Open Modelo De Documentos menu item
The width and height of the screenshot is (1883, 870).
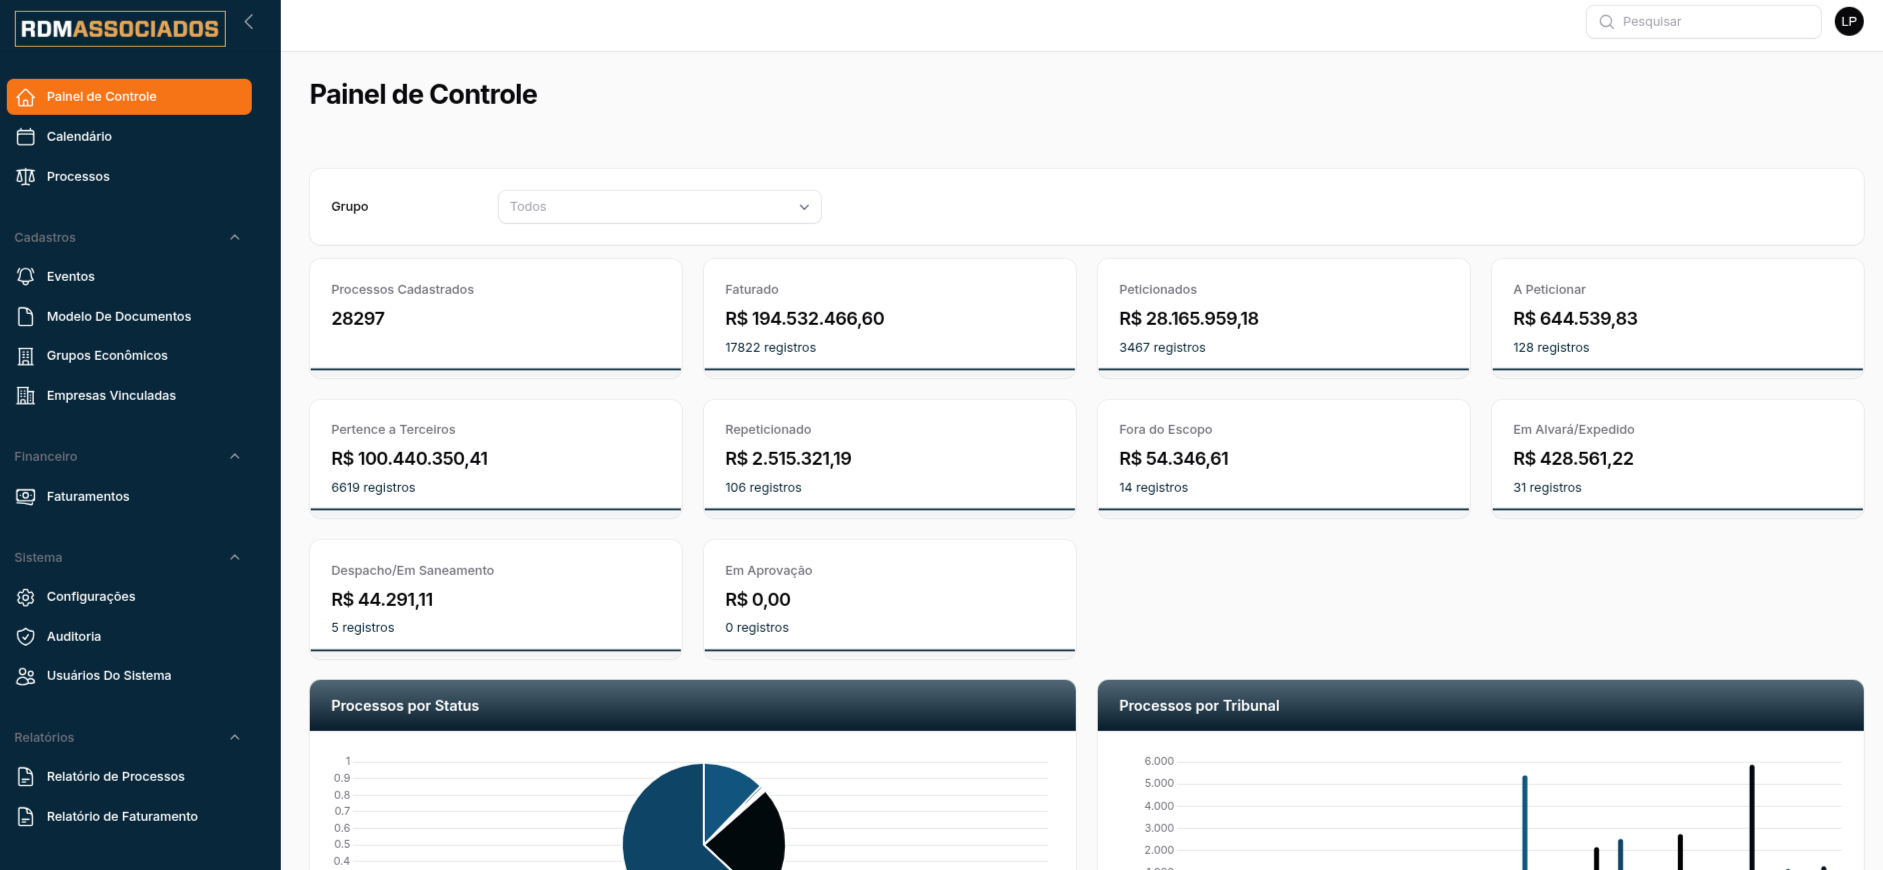pyautogui.click(x=118, y=317)
